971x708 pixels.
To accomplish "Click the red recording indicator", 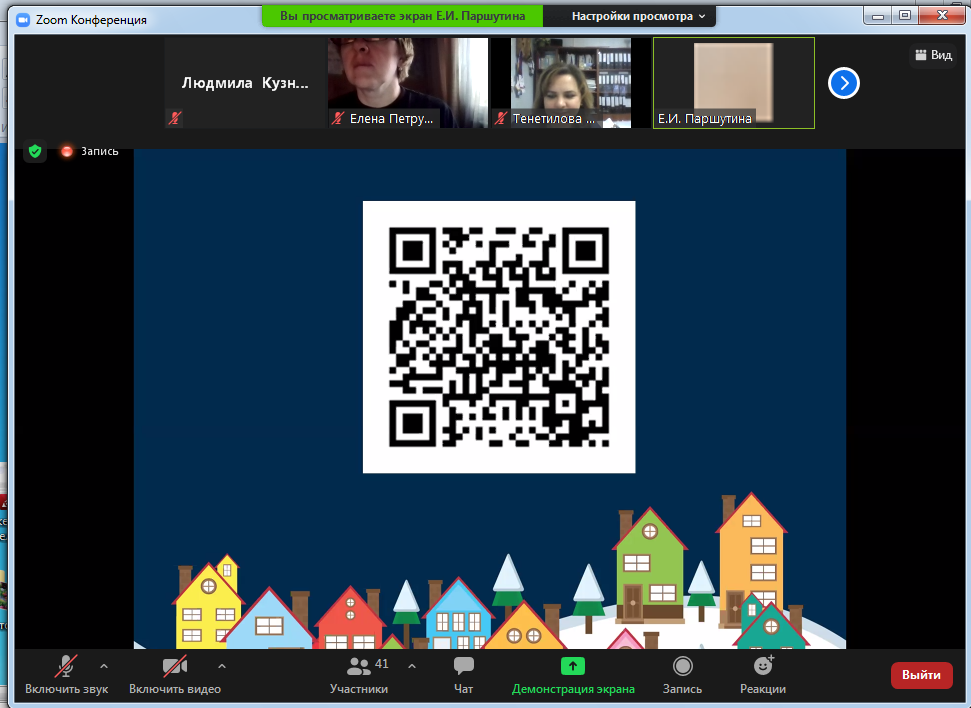I will 67,151.
